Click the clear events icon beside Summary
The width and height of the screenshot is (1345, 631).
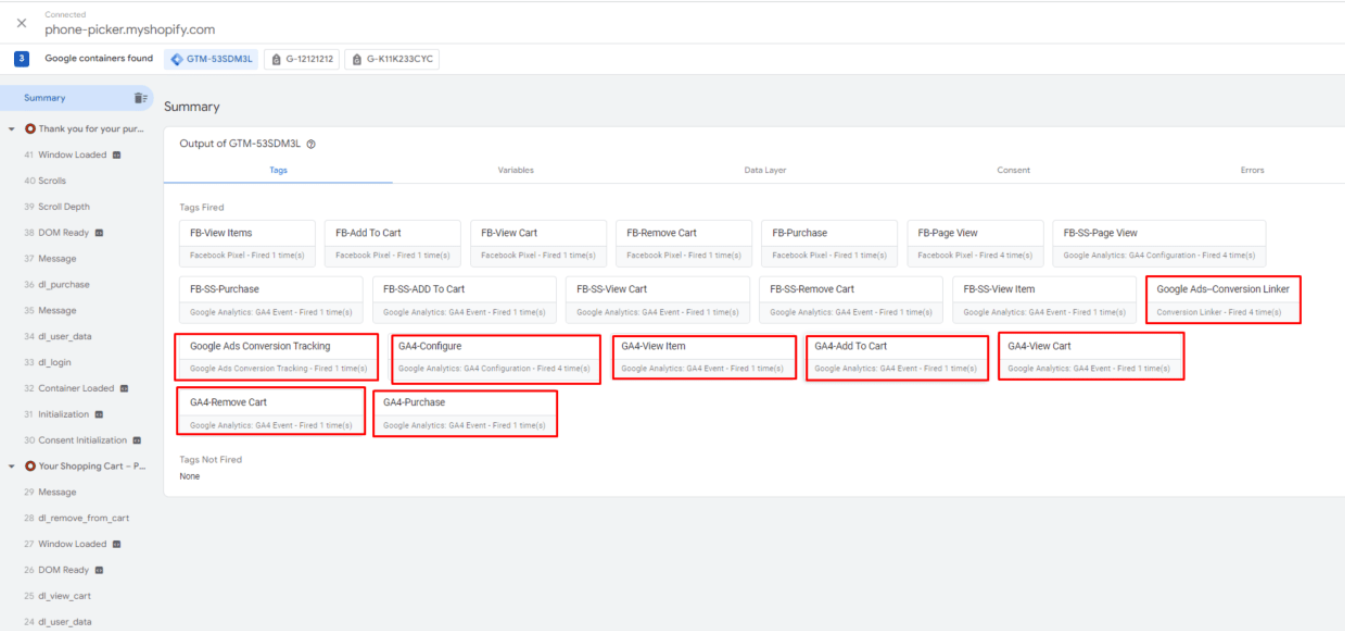[140, 98]
